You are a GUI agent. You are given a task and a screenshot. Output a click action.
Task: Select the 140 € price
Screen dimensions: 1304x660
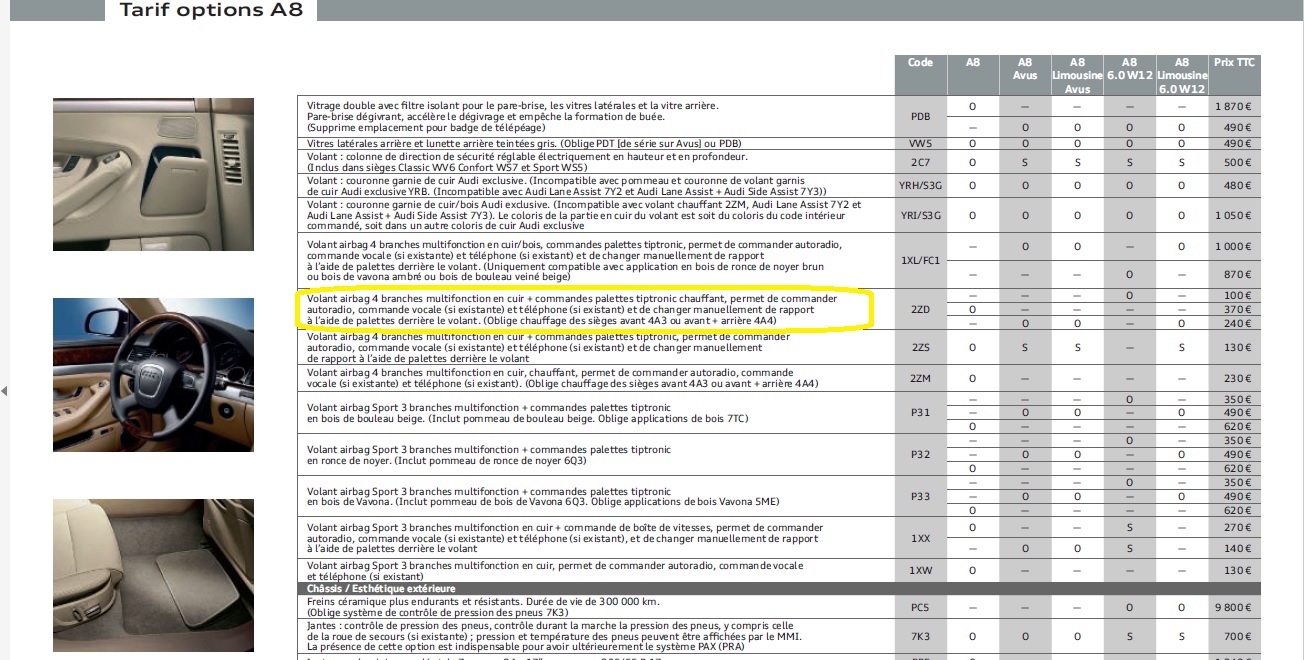coord(1238,549)
